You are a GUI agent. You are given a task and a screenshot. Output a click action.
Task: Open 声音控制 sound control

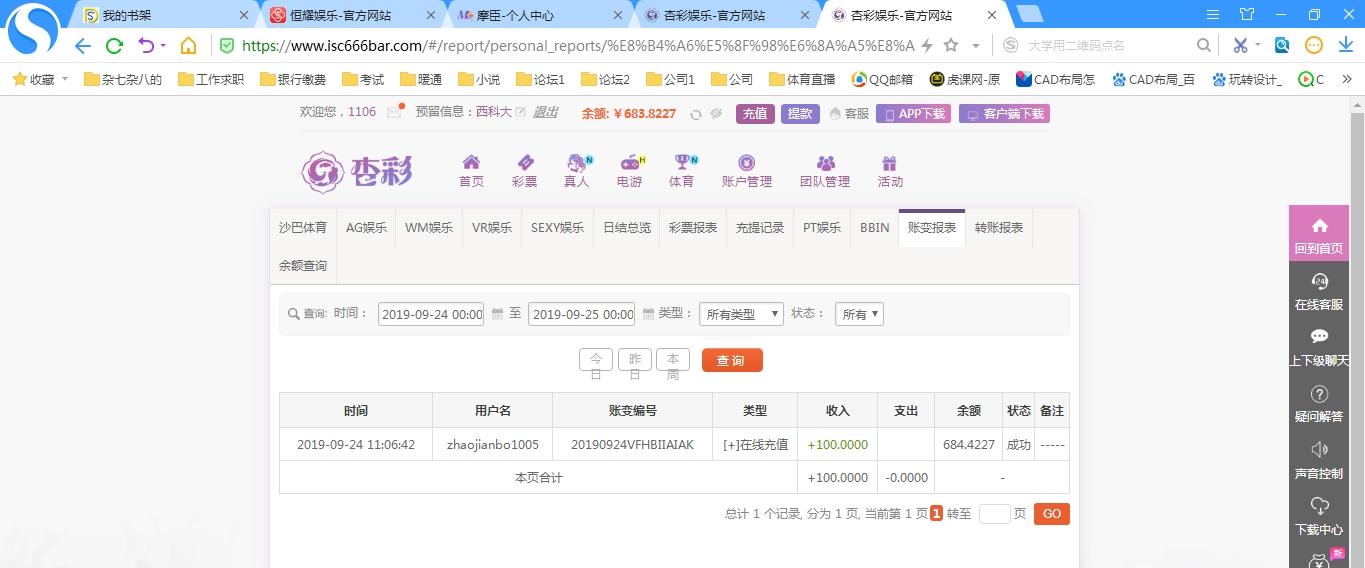pyautogui.click(x=1318, y=460)
